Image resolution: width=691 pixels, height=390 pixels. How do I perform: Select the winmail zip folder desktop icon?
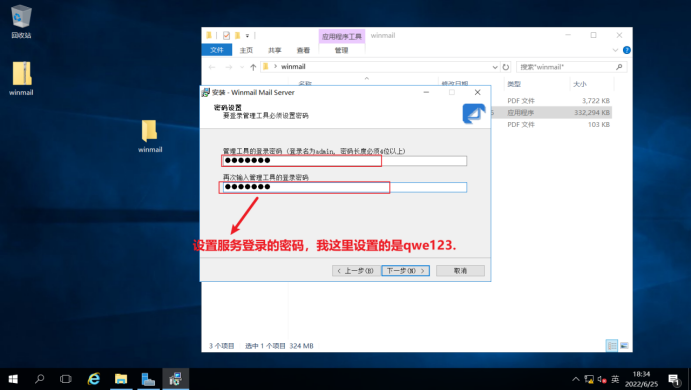(x=21, y=78)
